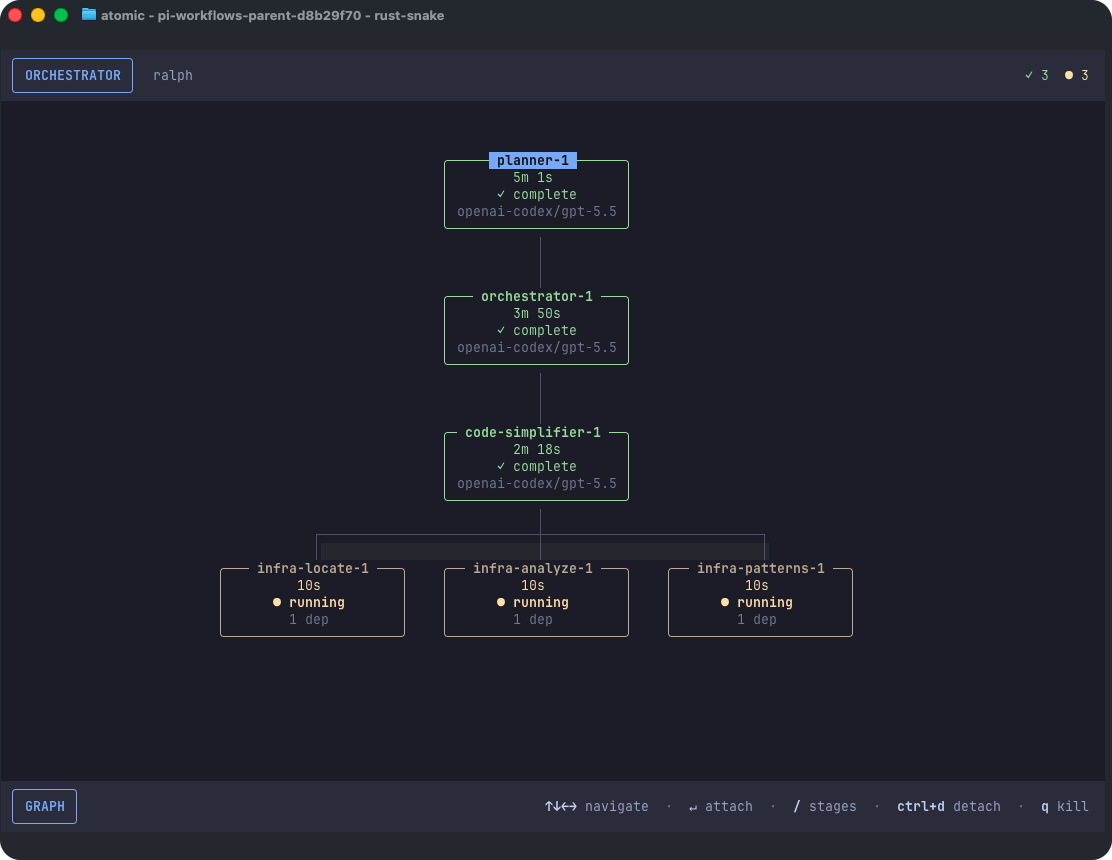1112x860 pixels.
Task: Click complete status in planner-1
Action: coord(537,194)
